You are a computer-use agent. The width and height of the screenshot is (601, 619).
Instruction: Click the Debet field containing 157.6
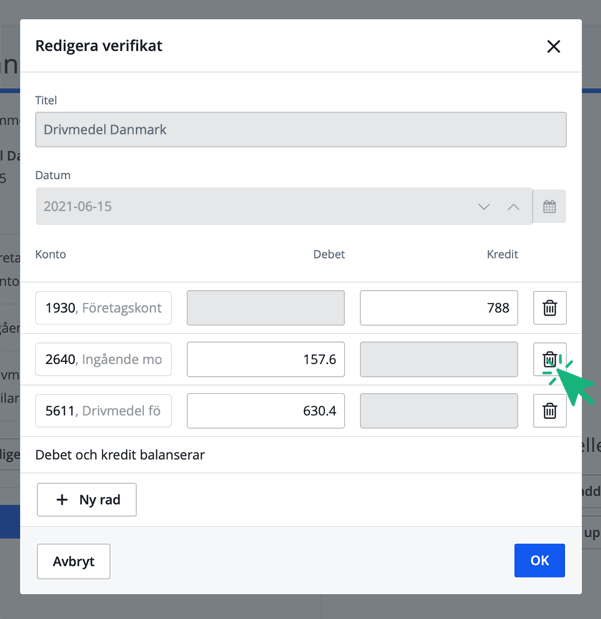pyautogui.click(x=265, y=359)
